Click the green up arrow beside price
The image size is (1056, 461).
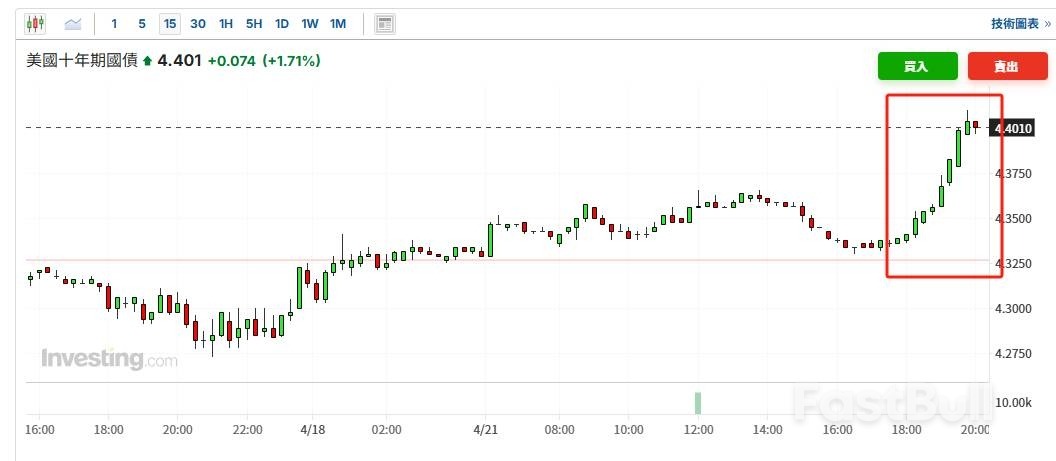click(147, 62)
